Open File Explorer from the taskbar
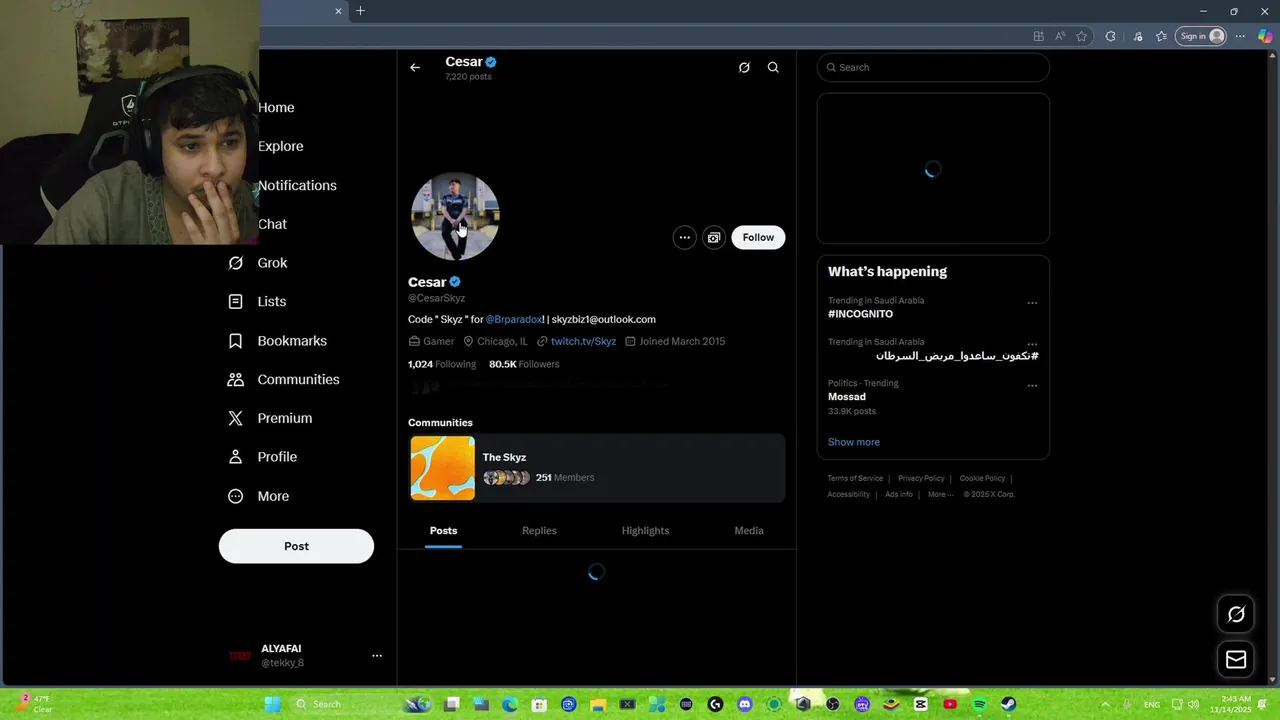 (x=598, y=704)
